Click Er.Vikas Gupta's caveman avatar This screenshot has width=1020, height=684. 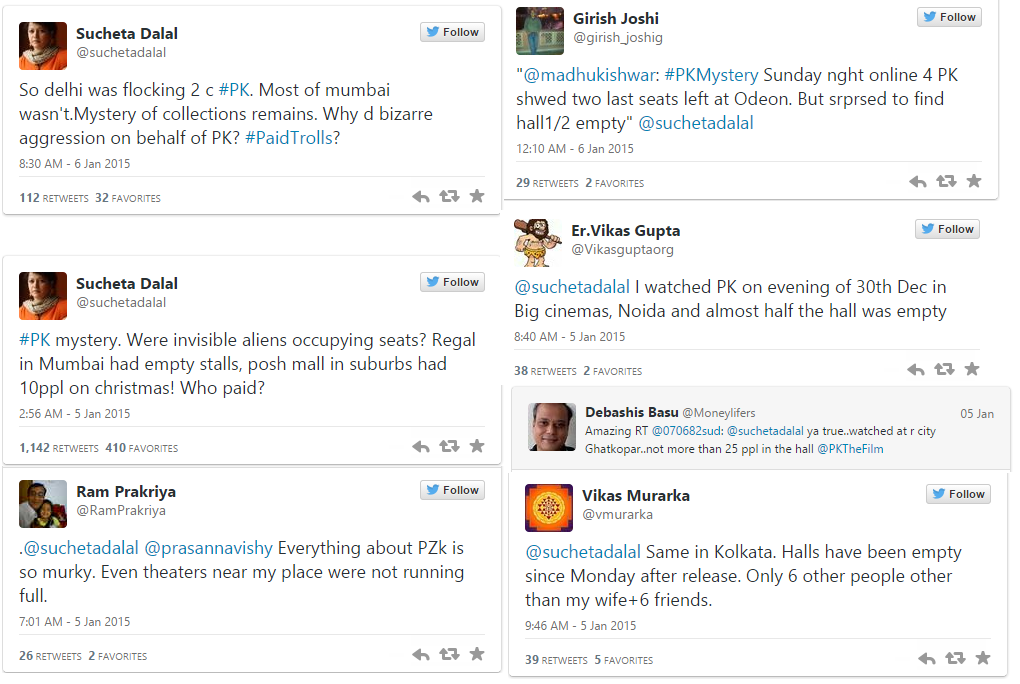[538, 242]
